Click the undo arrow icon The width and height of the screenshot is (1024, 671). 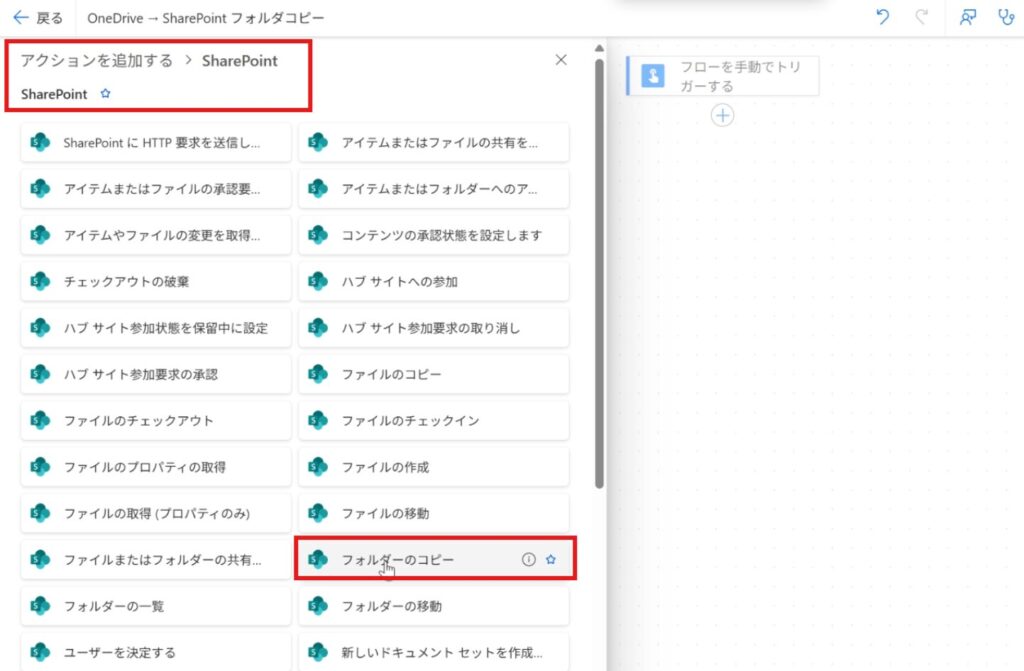click(883, 18)
